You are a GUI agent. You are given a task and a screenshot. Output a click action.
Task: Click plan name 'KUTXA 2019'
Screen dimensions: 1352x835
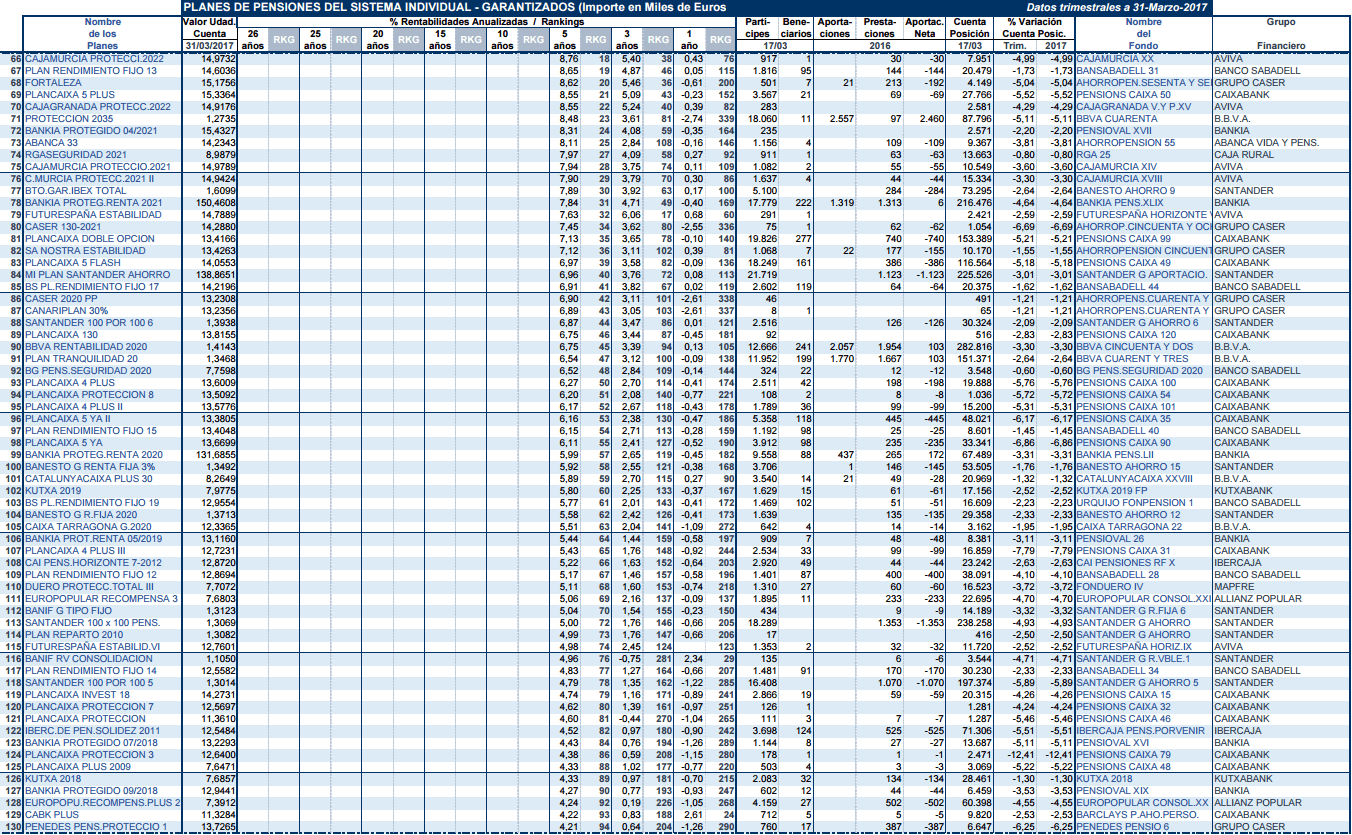(51, 491)
